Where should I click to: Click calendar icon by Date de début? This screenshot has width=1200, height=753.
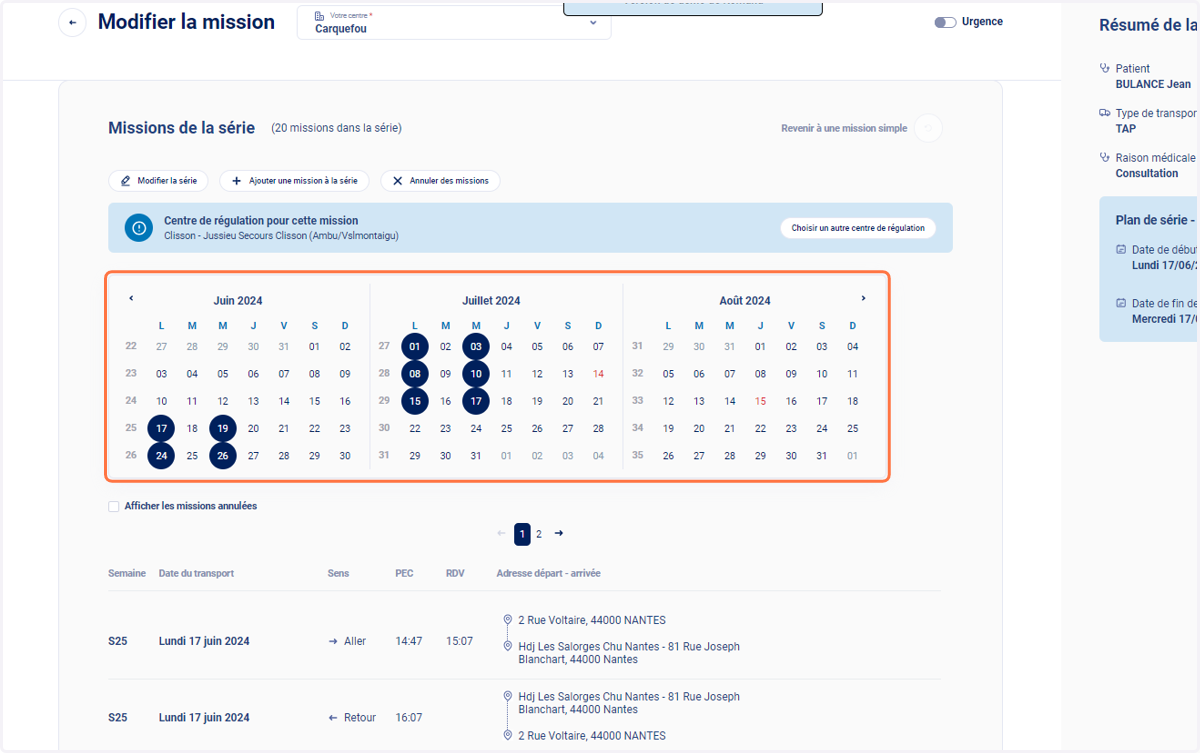(x=1121, y=249)
